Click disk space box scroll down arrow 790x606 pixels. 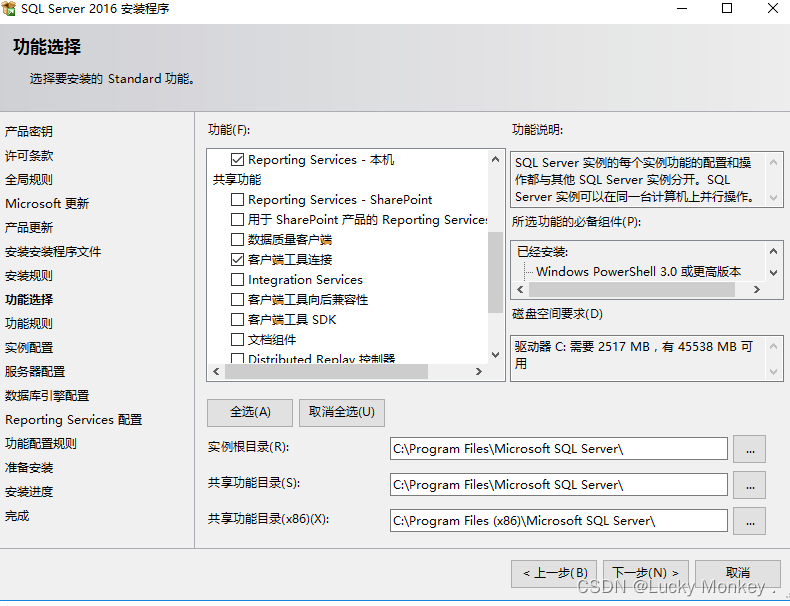click(x=773, y=372)
